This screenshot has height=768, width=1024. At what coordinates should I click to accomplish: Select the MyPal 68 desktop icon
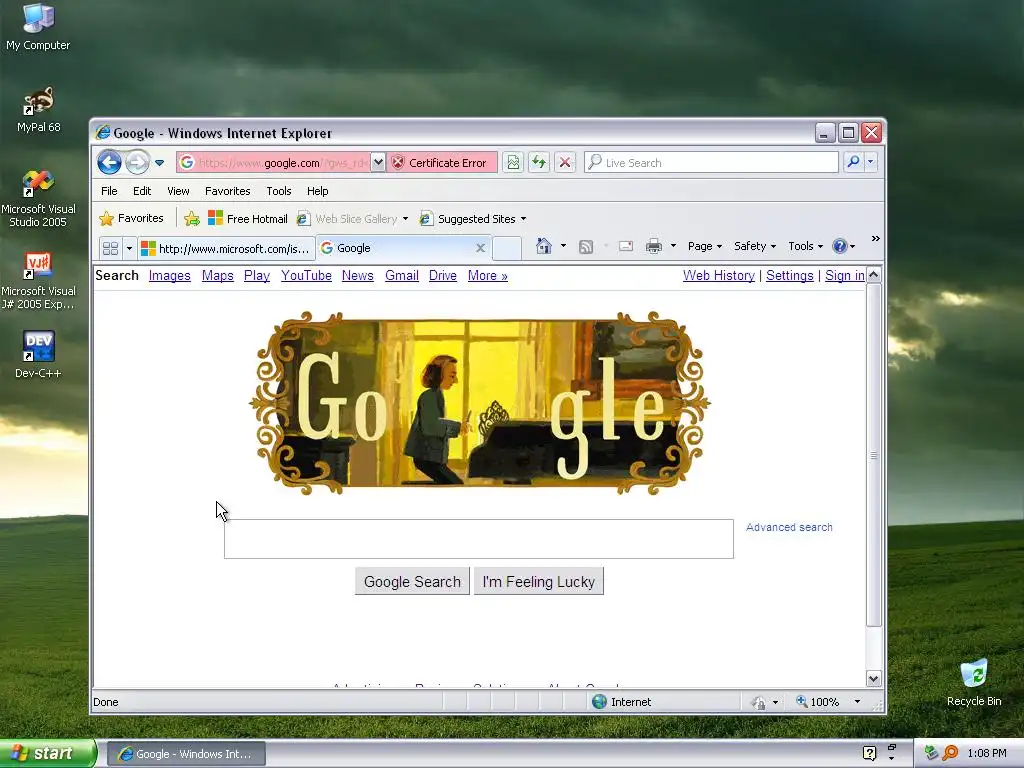(x=39, y=109)
